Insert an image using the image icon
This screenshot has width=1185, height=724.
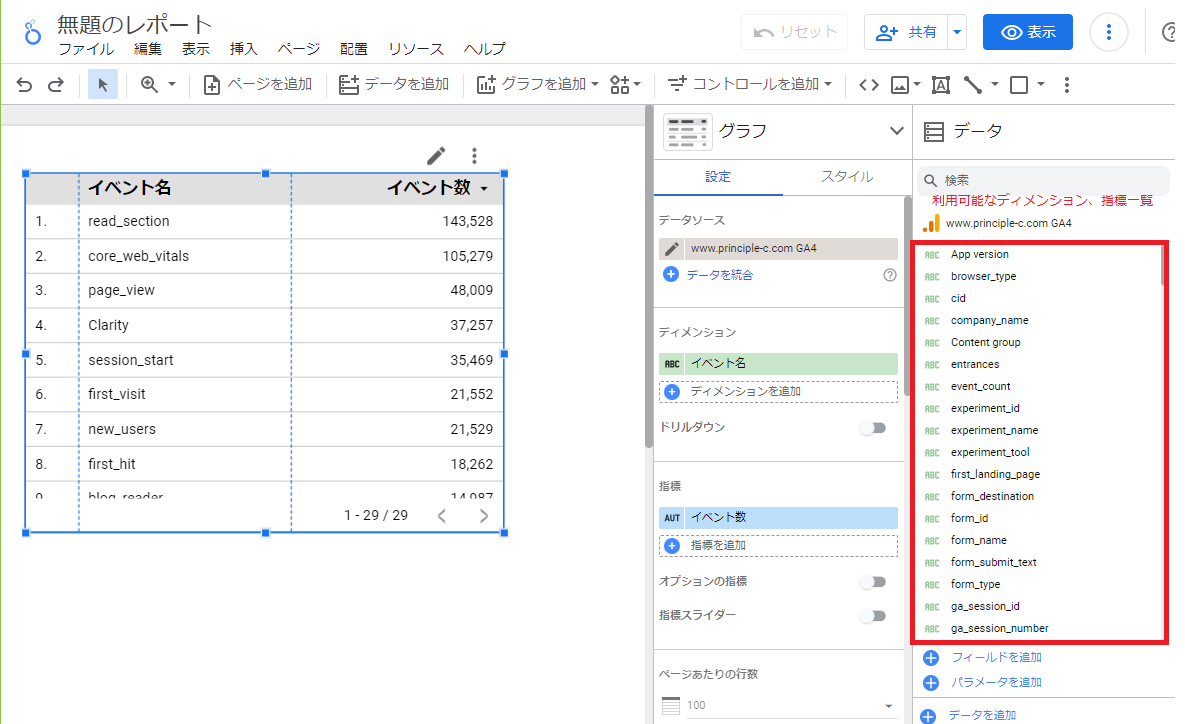pyautogui.click(x=900, y=85)
